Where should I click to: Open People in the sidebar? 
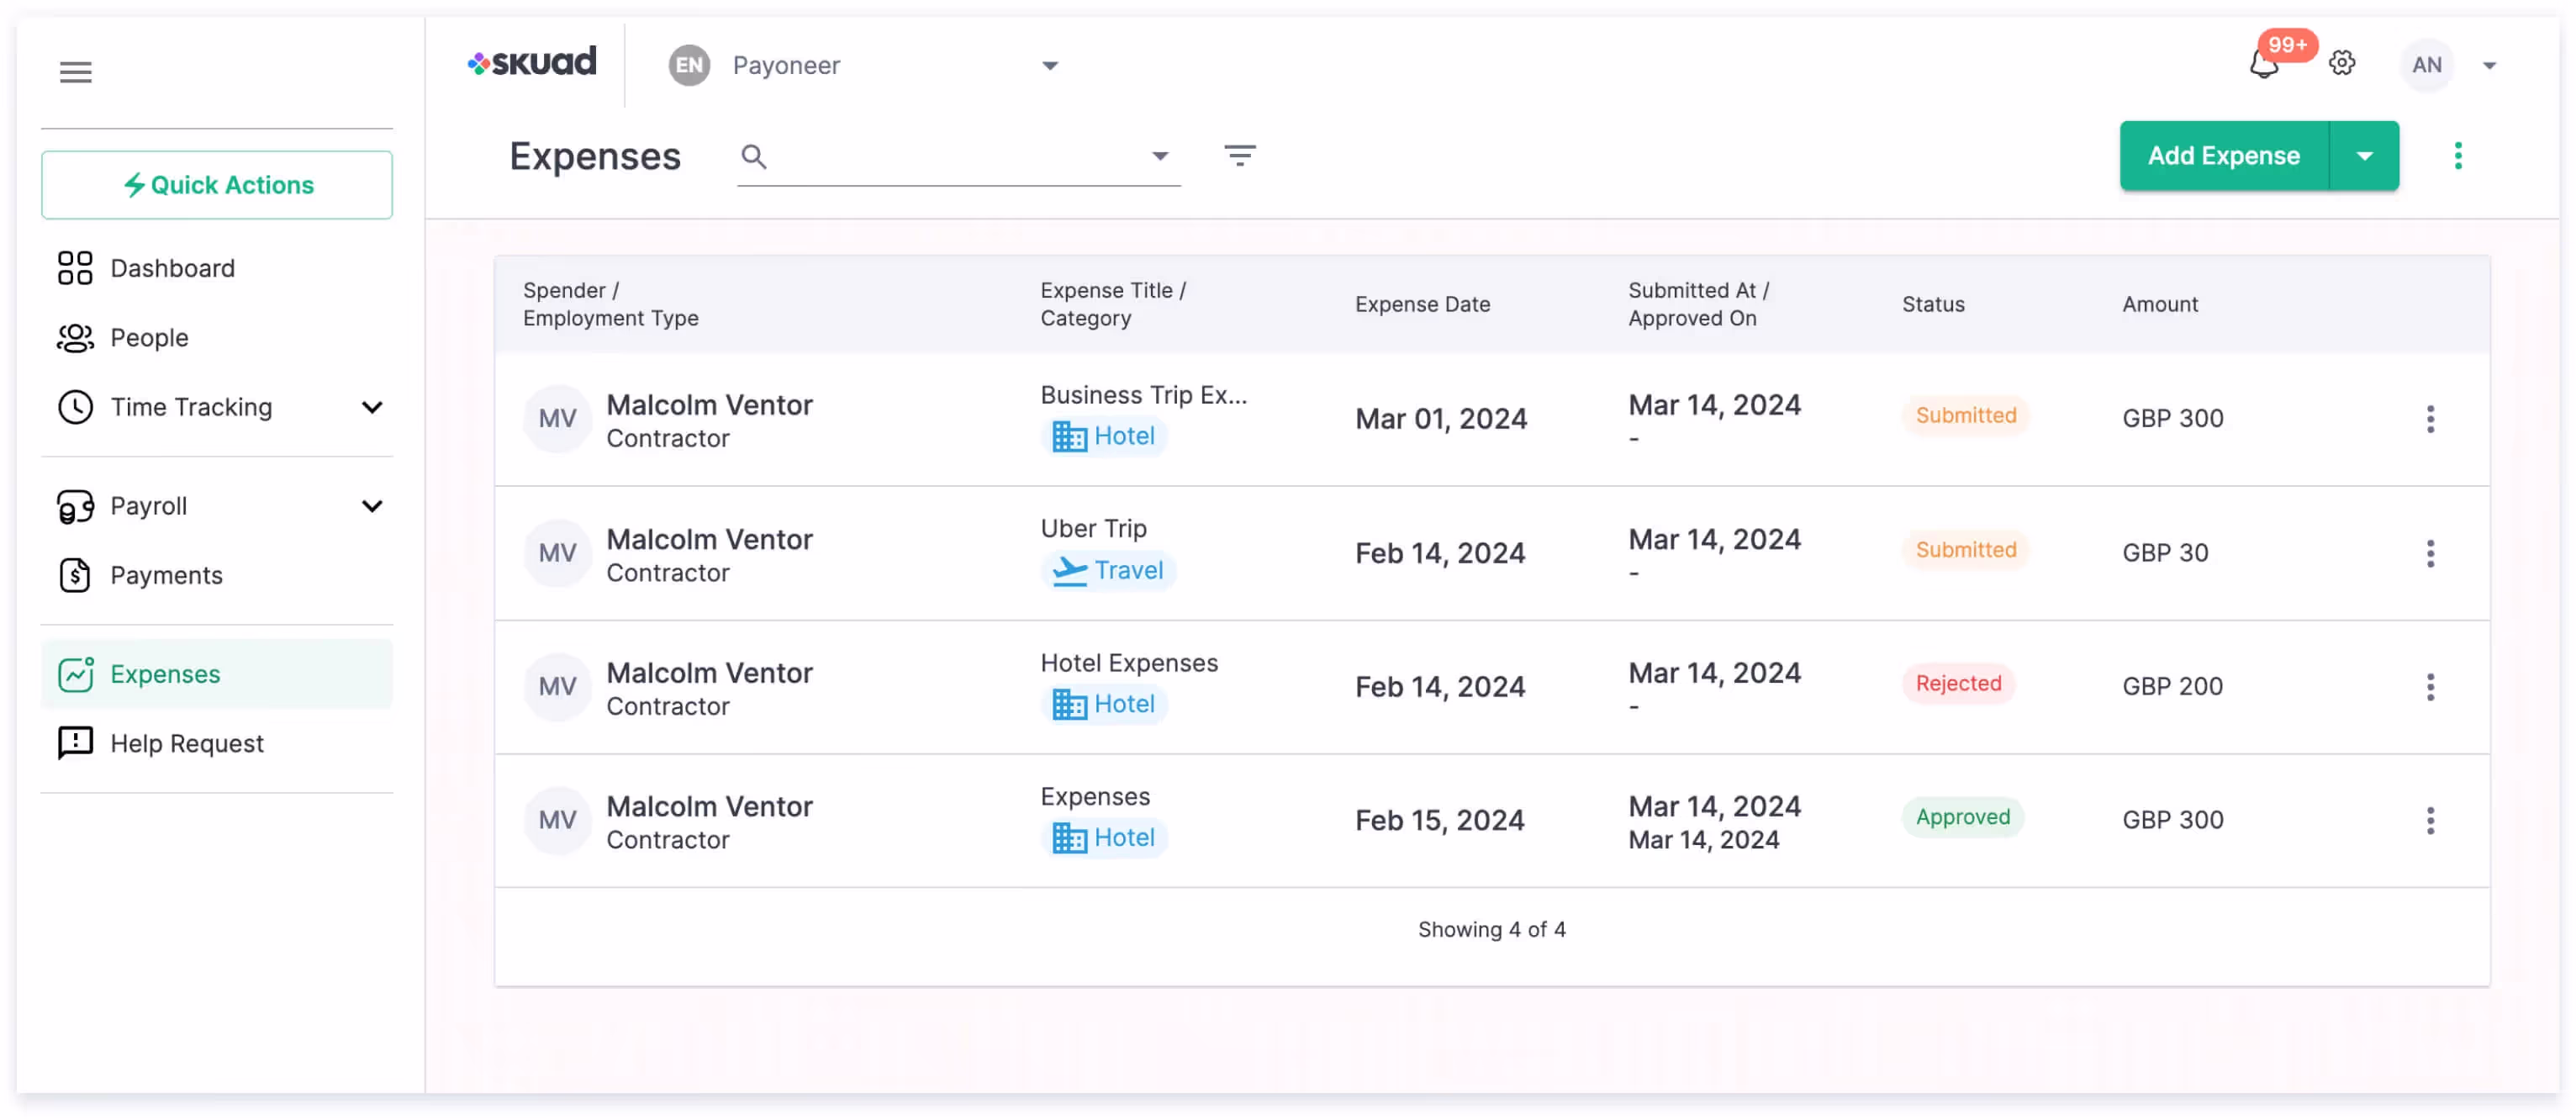point(149,338)
